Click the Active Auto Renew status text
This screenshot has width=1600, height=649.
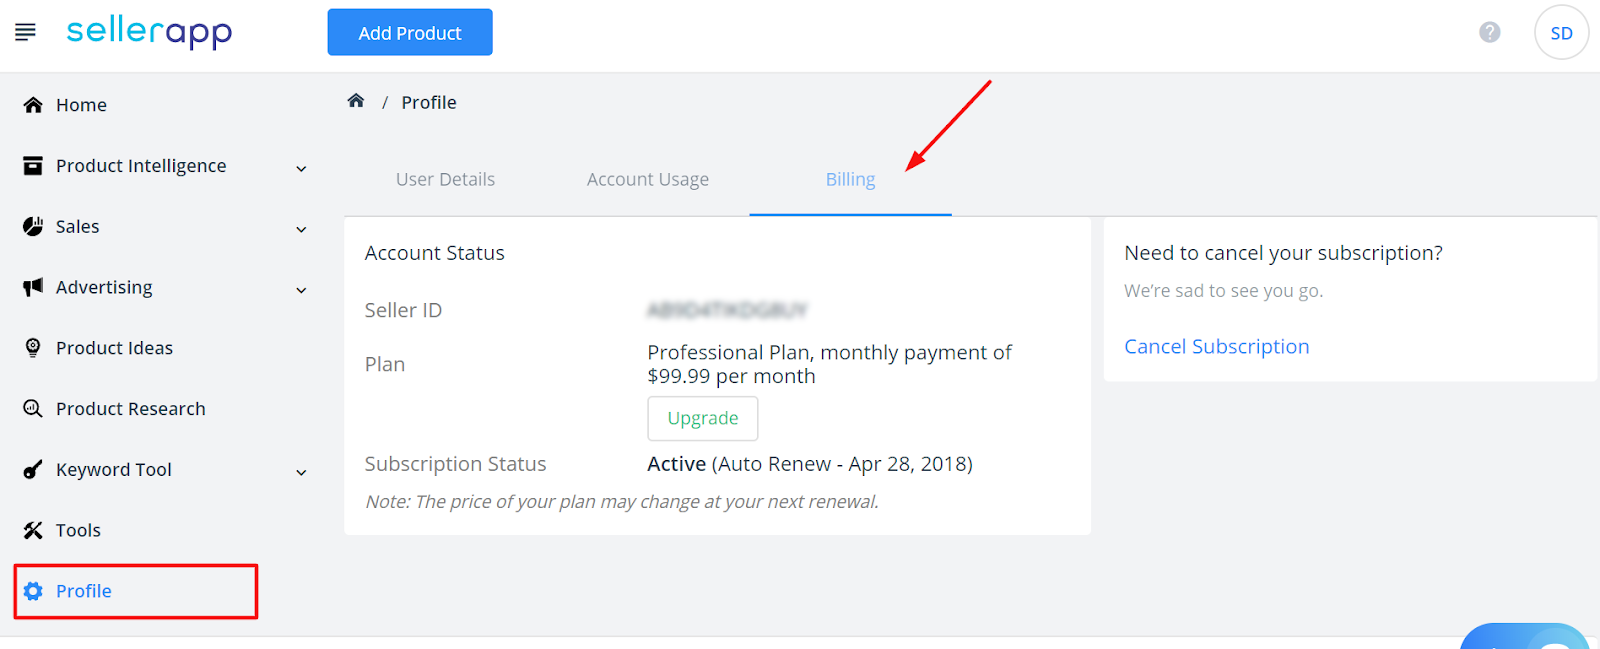pos(810,464)
